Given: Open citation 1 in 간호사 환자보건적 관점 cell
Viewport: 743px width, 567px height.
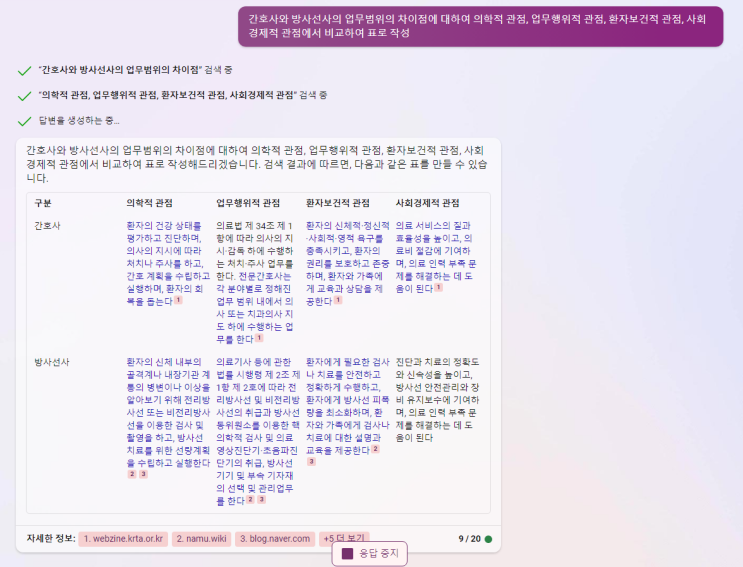Looking at the screenshot, I should (x=338, y=300).
